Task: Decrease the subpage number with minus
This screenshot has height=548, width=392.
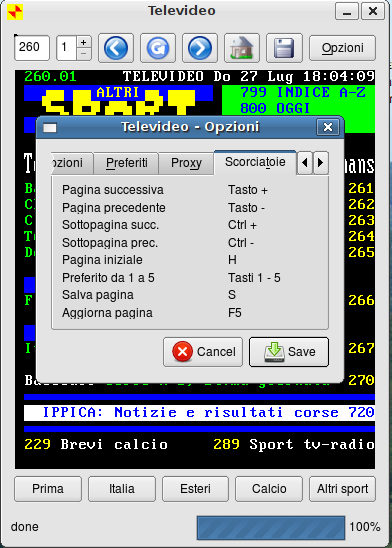Action: (84, 54)
